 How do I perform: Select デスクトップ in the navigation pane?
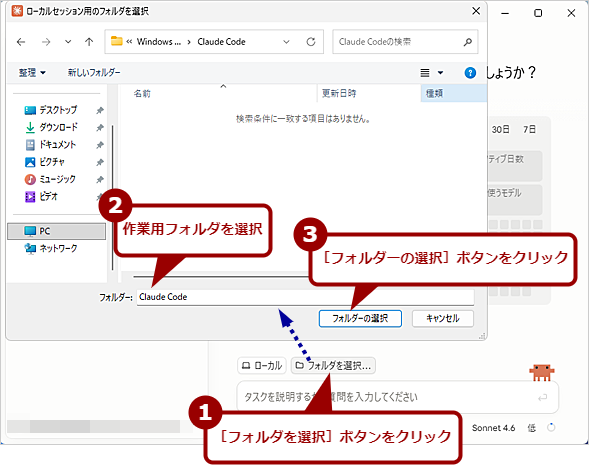[x=58, y=110]
